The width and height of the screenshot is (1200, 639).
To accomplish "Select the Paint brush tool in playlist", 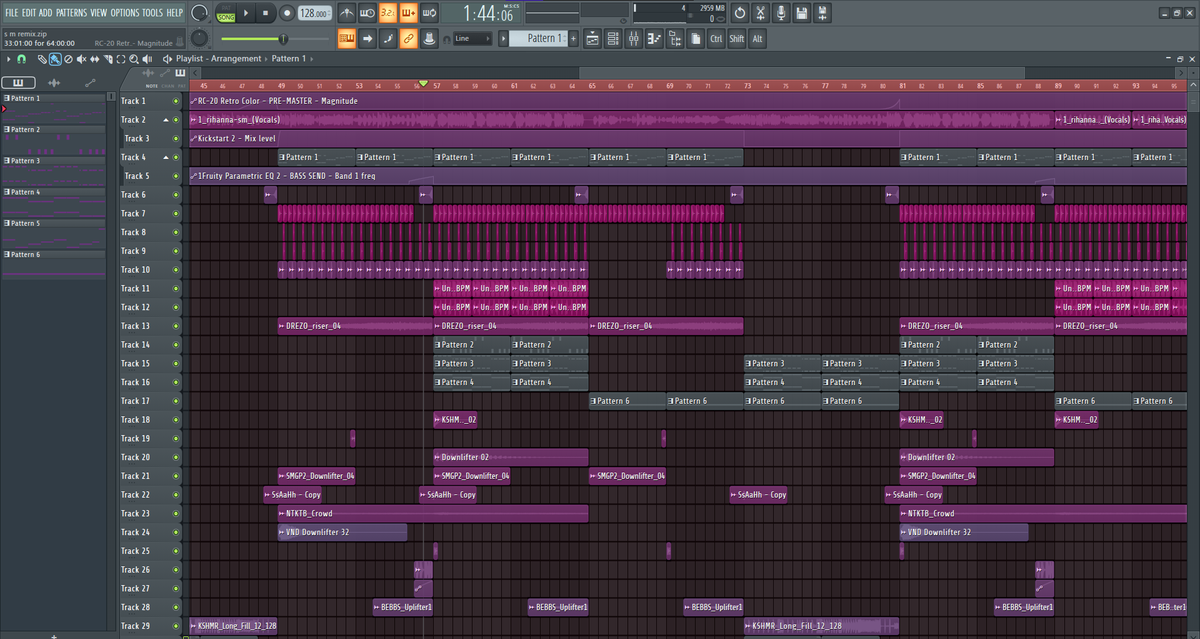I will (x=56, y=59).
